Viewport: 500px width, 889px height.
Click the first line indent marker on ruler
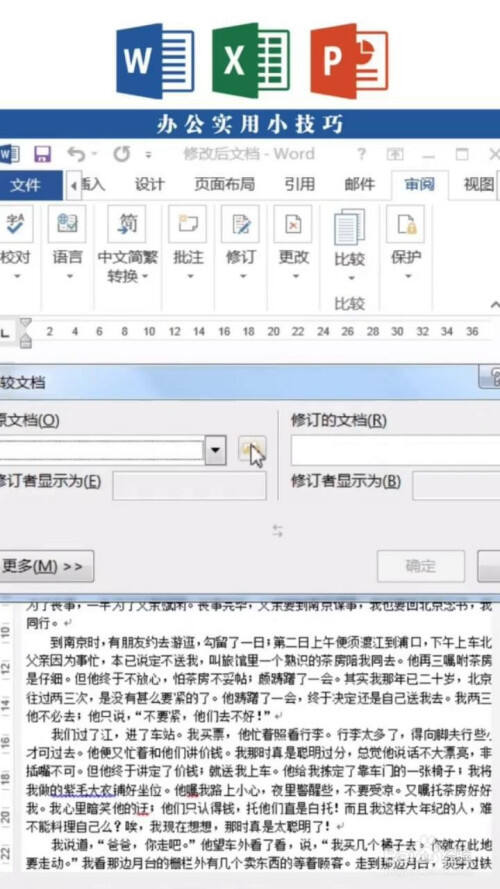26,324
